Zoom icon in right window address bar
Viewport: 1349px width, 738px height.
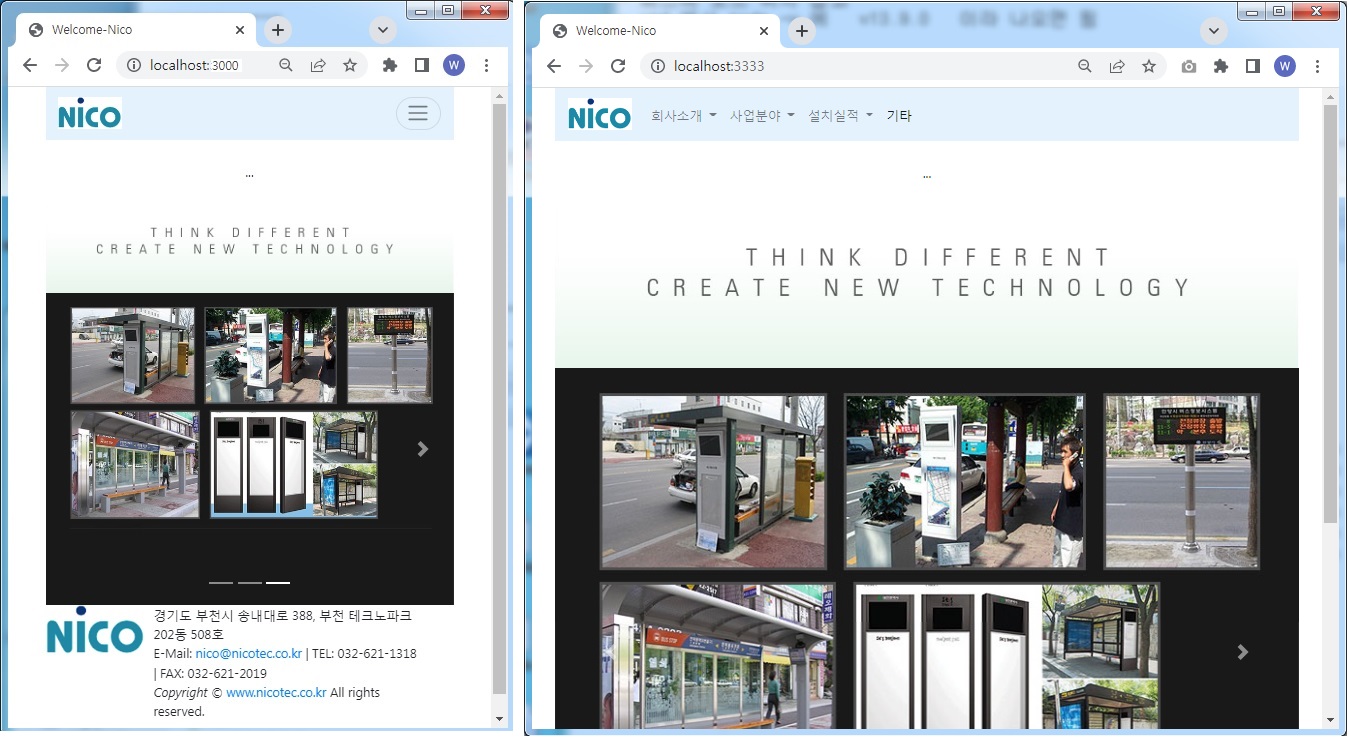click(1085, 66)
